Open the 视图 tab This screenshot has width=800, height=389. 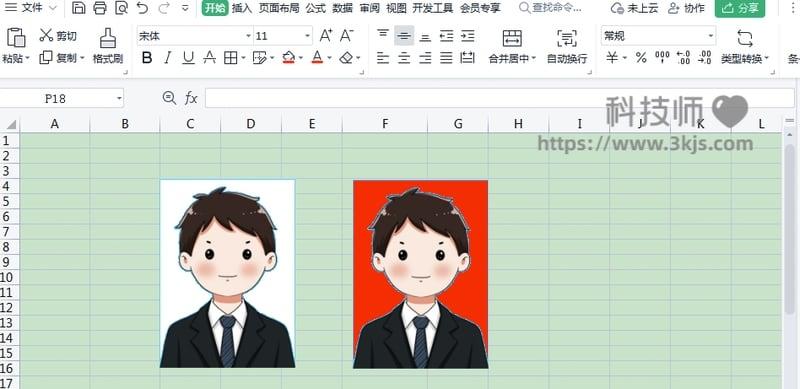[x=396, y=8]
